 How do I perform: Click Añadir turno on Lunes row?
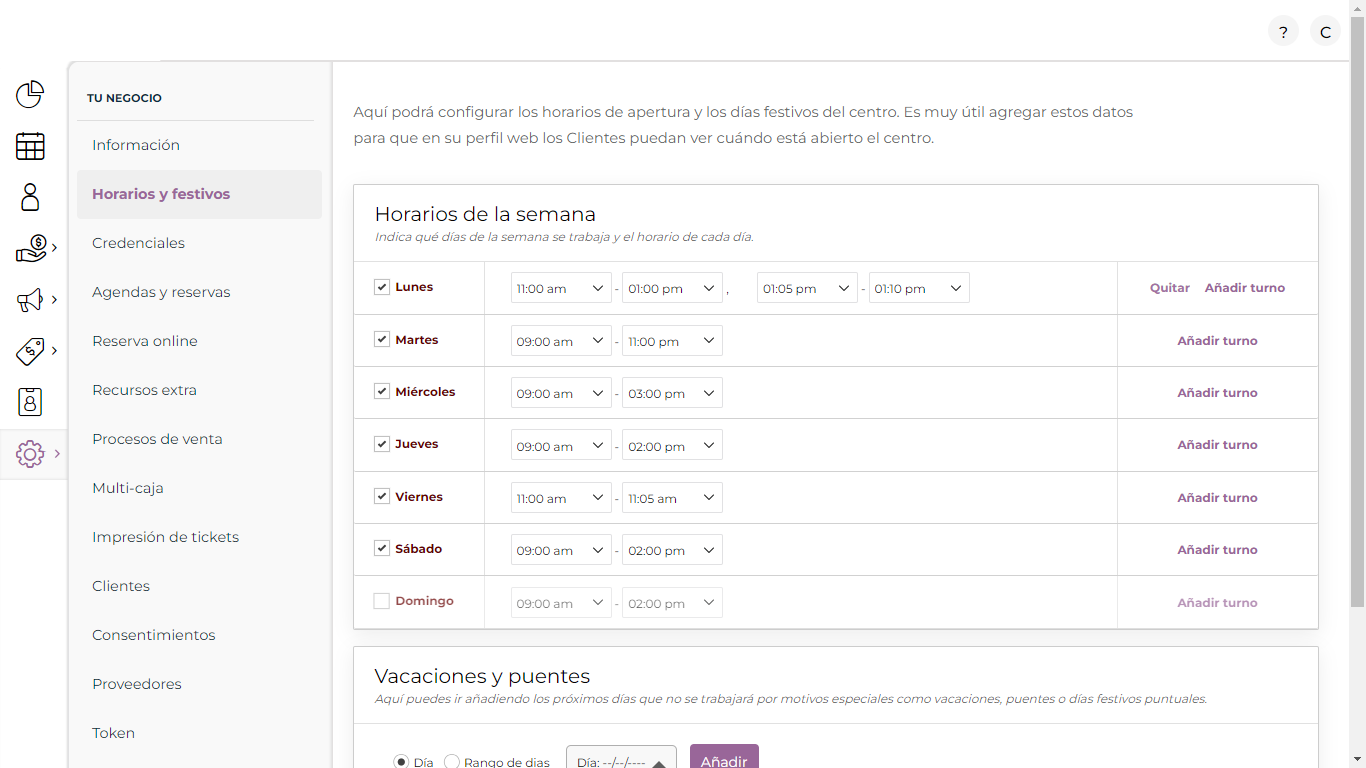click(1245, 288)
